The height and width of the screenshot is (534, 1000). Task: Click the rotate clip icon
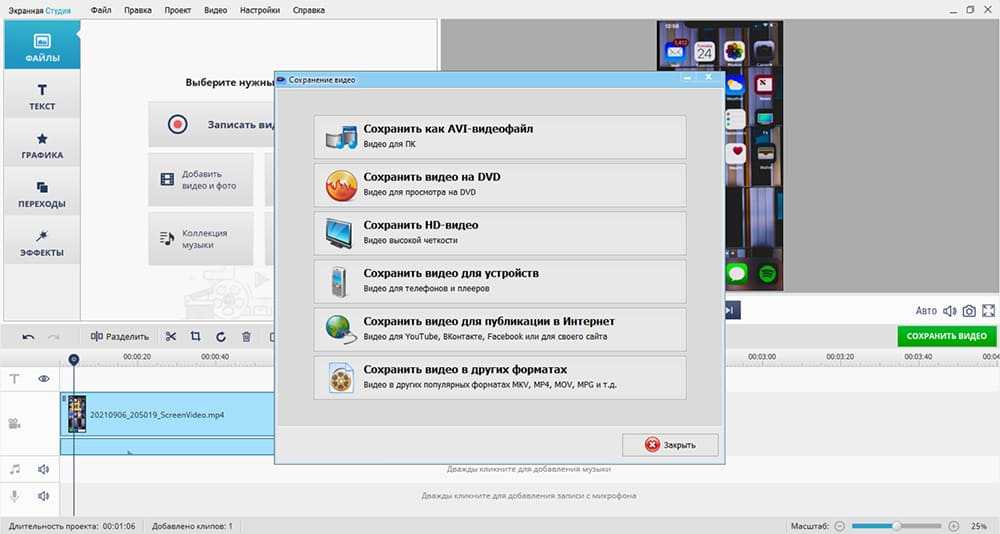(x=221, y=337)
